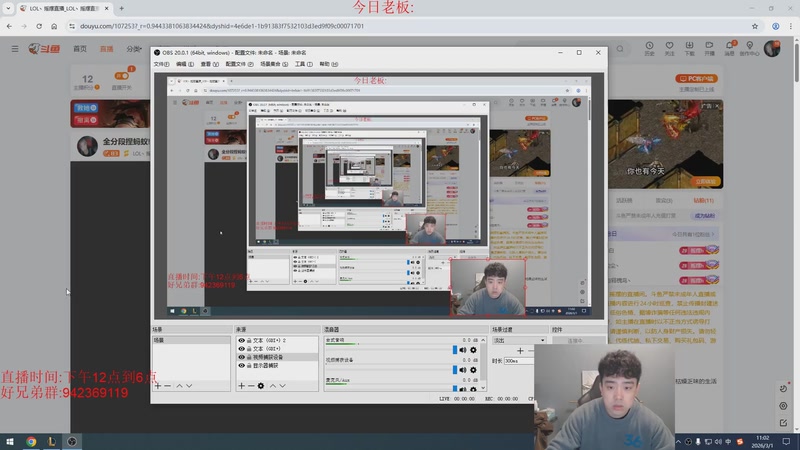Click the 成为钻粉 button
The width and height of the screenshot is (800, 450).
tap(705, 216)
